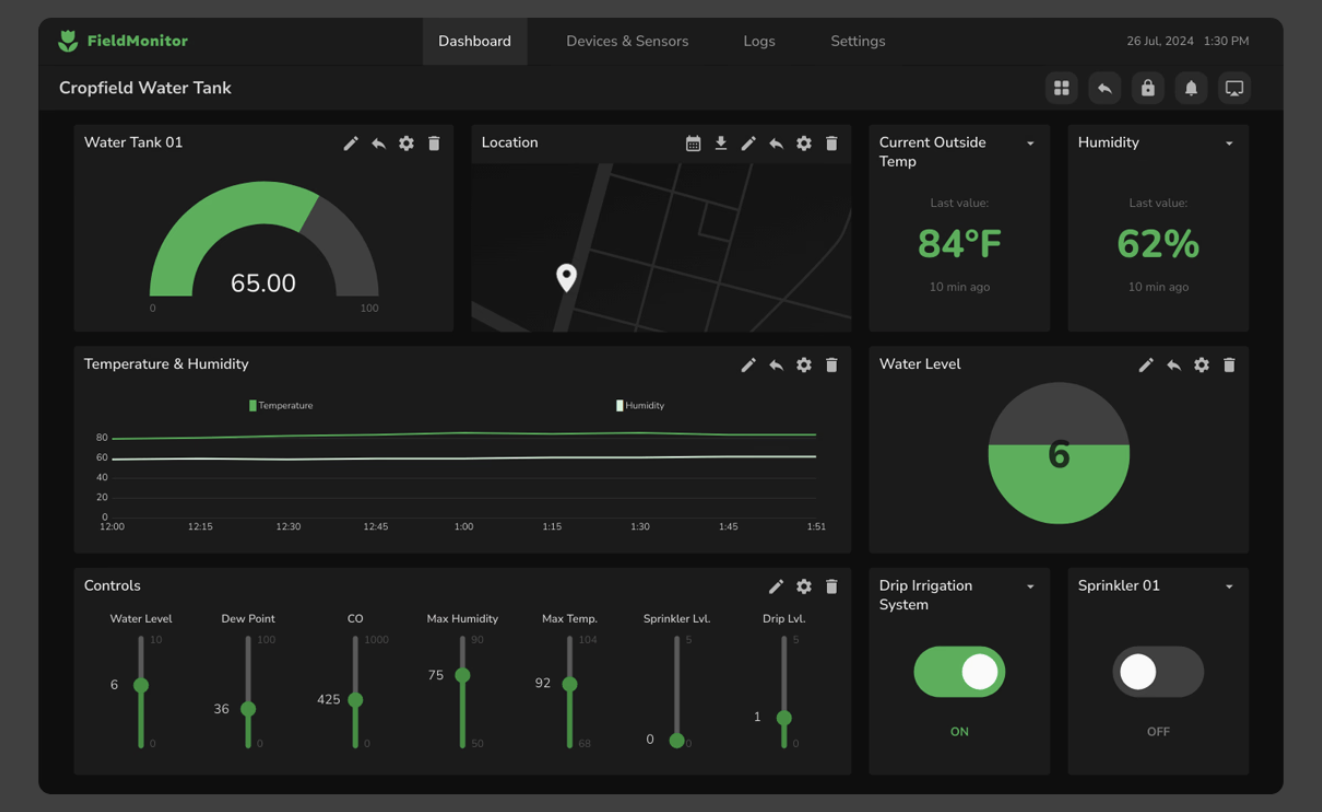Click reply arrow on Water Tank 01
The image size is (1322, 812).
pos(379,143)
